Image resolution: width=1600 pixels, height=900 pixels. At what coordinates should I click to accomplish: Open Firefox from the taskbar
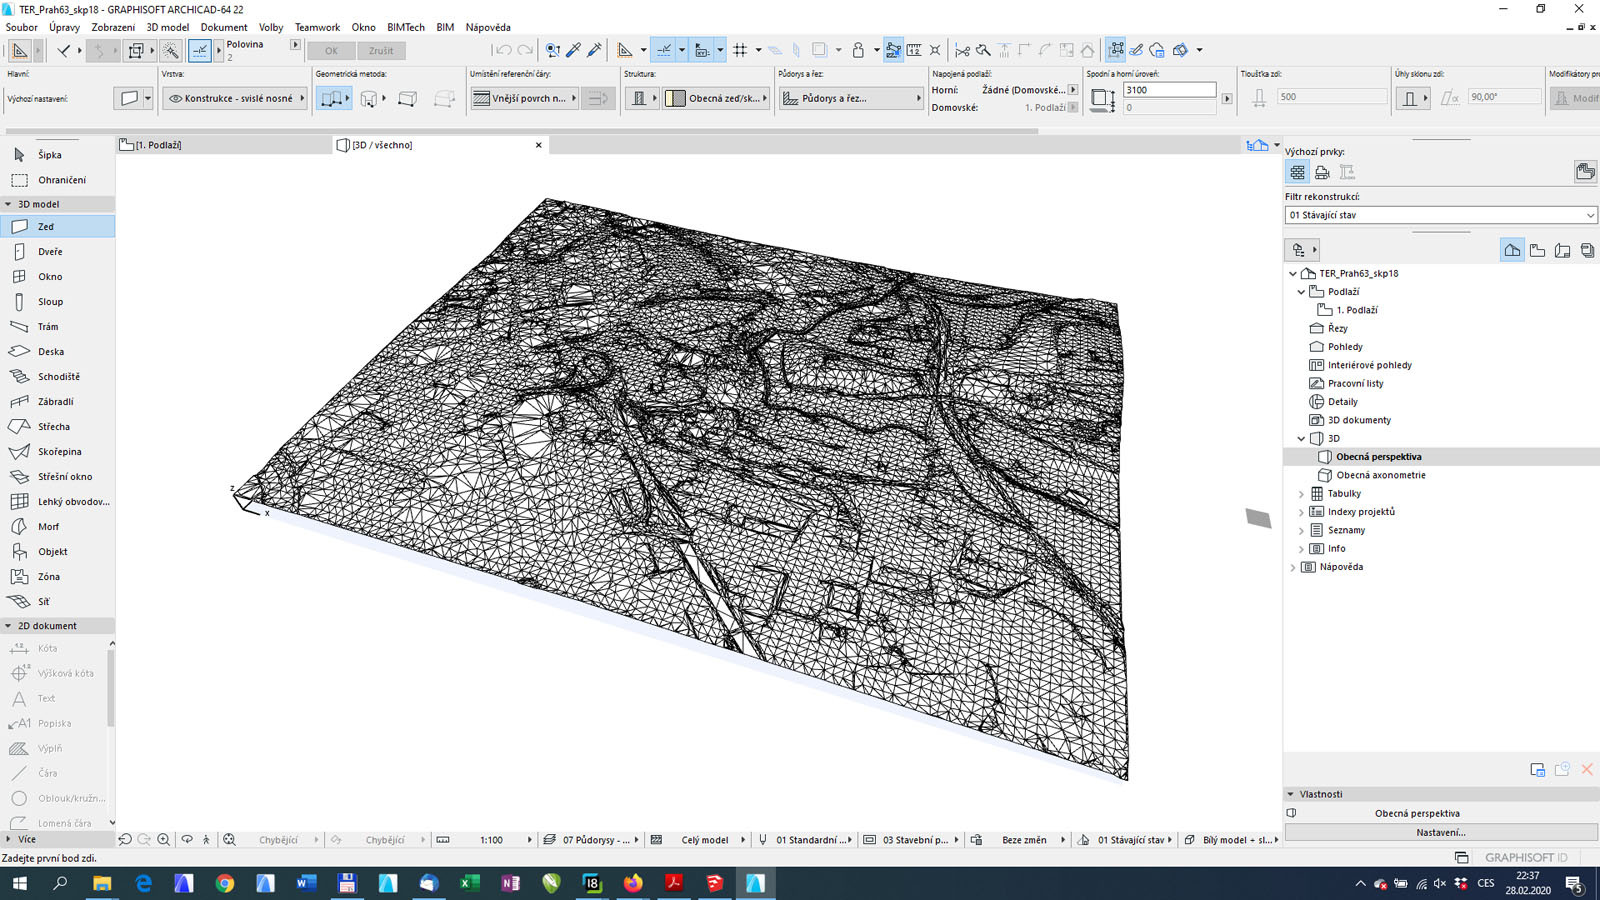(x=633, y=883)
